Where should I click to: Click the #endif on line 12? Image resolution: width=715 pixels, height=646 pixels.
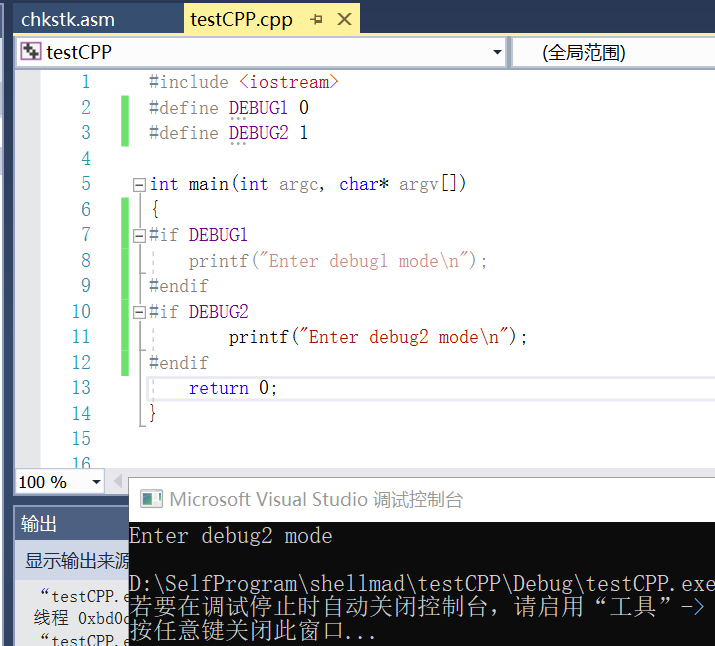coord(179,363)
